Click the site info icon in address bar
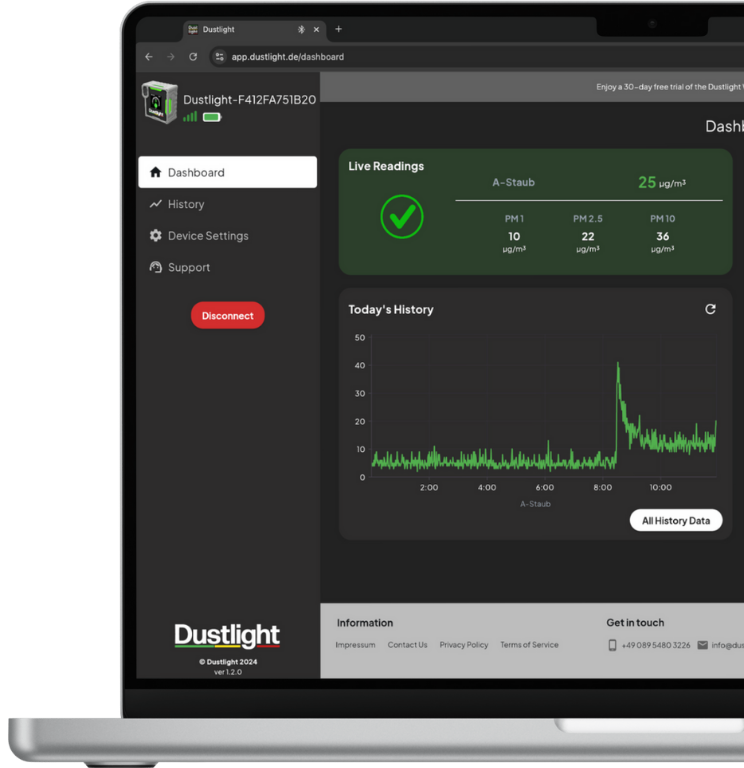Viewport: 744px width, 768px height. (x=219, y=57)
